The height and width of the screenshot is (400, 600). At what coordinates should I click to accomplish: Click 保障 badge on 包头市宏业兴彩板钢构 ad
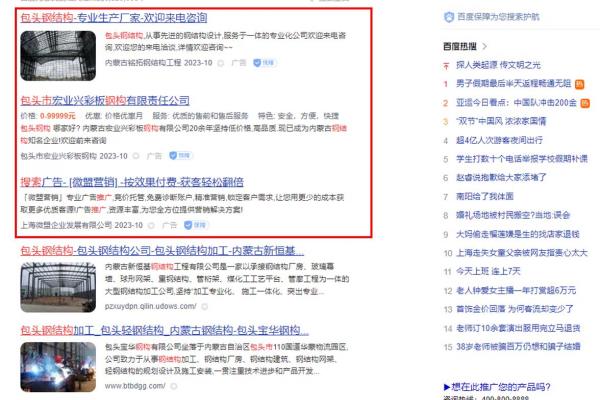181,155
